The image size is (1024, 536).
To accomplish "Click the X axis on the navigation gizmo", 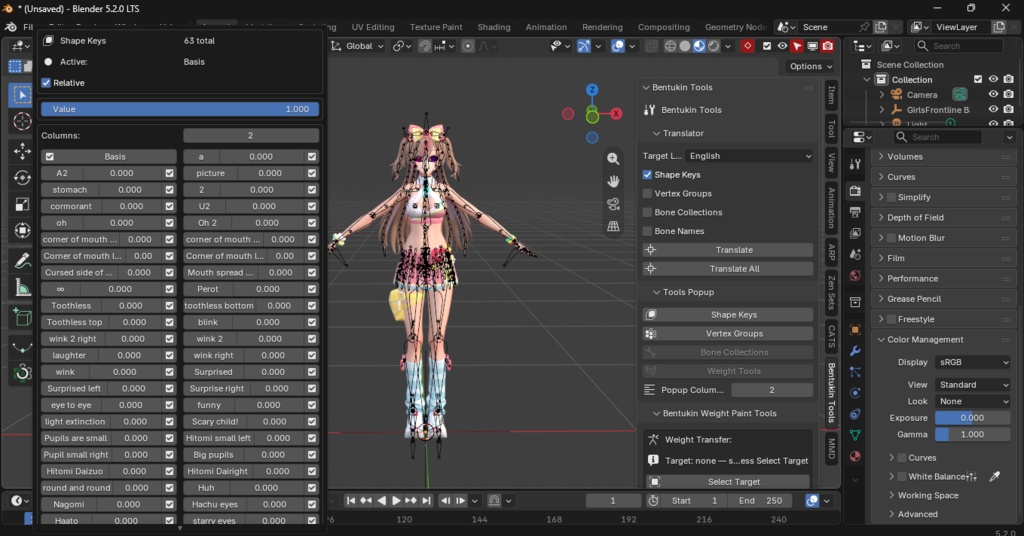I will tap(616, 114).
